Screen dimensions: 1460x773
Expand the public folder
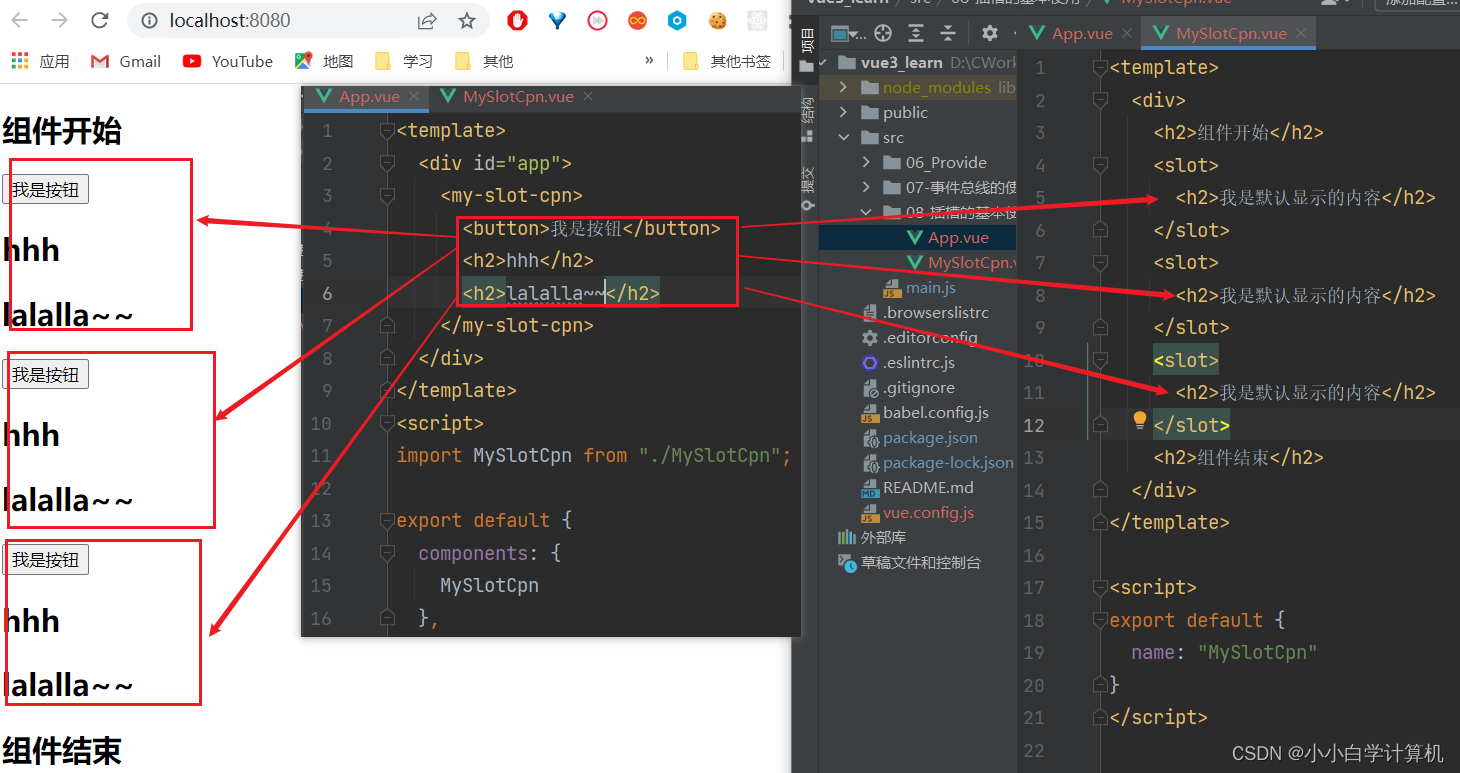(x=843, y=112)
